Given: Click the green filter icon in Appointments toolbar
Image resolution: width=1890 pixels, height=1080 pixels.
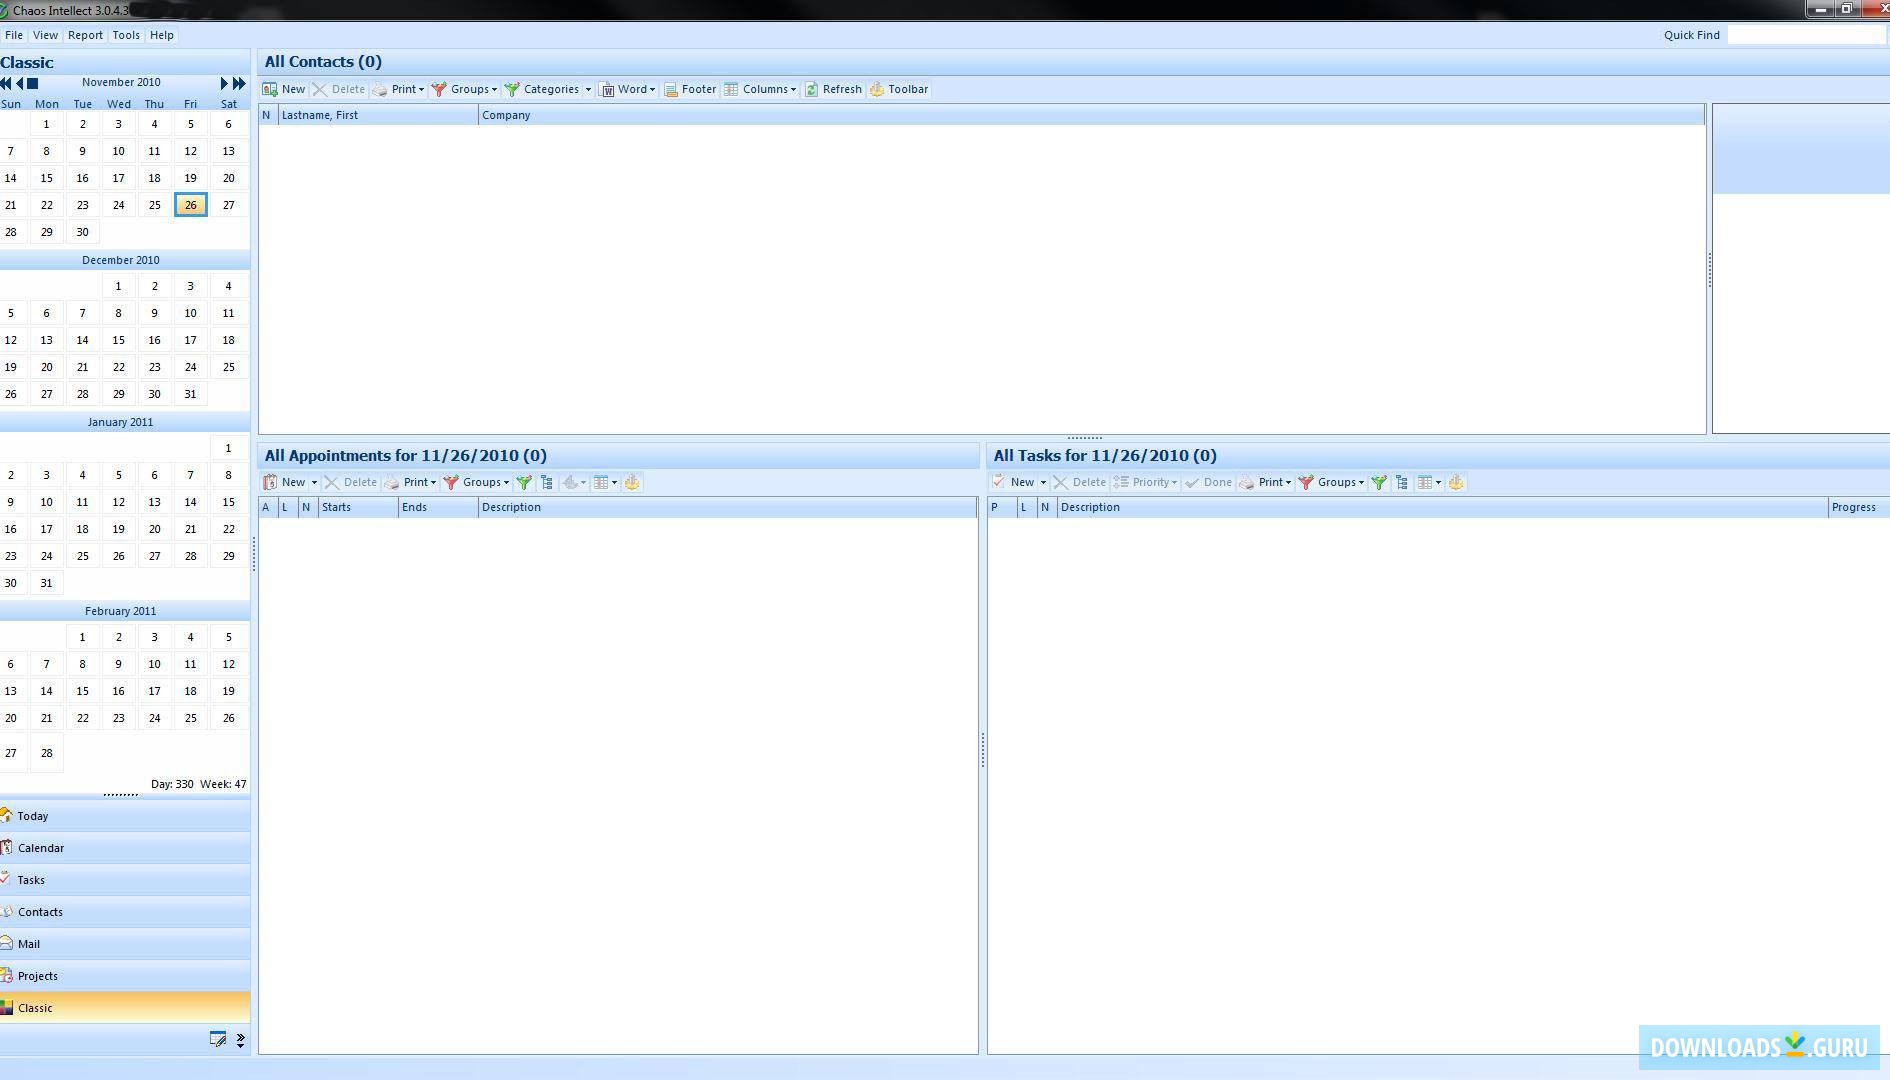Looking at the screenshot, I should point(524,482).
